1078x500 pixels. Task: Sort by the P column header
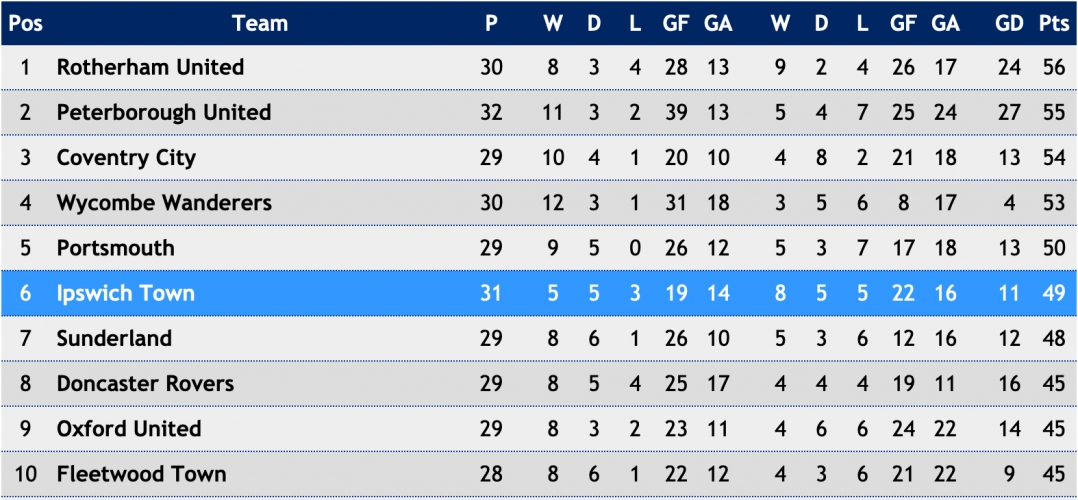click(491, 23)
